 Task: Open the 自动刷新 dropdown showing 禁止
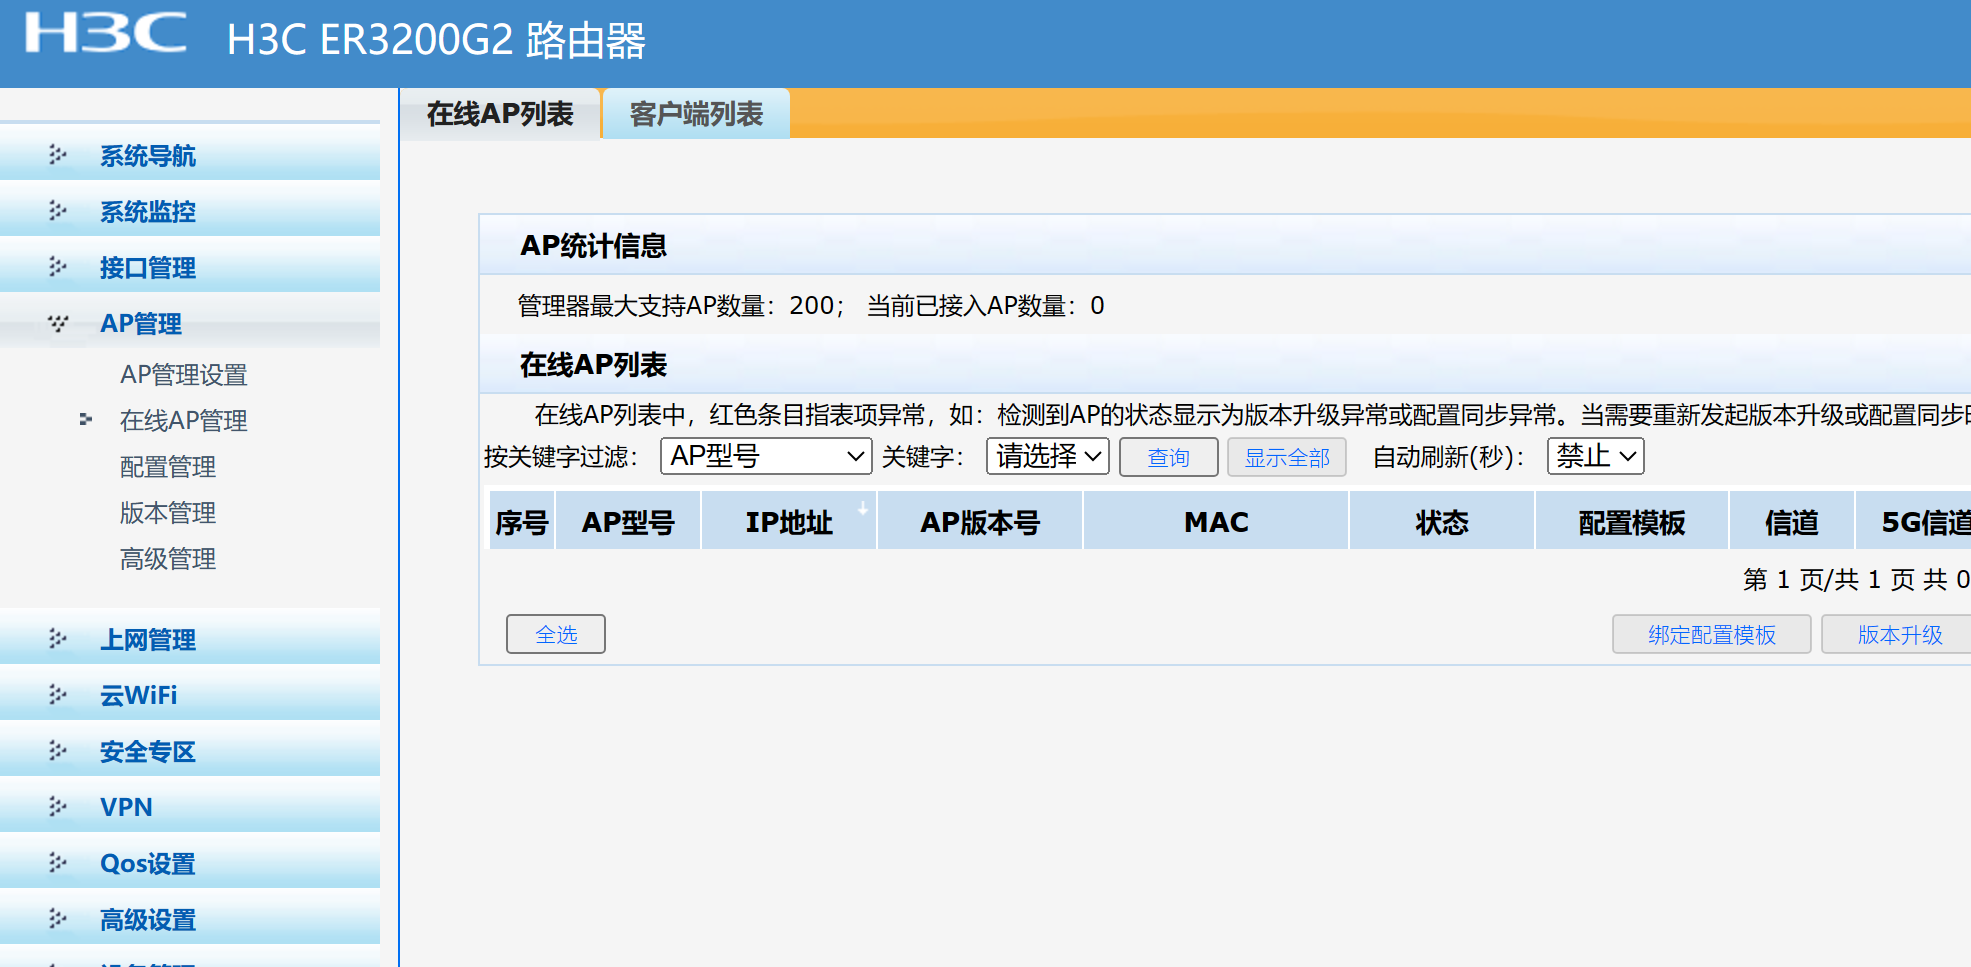pyautogui.click(x=1595, y=456)
